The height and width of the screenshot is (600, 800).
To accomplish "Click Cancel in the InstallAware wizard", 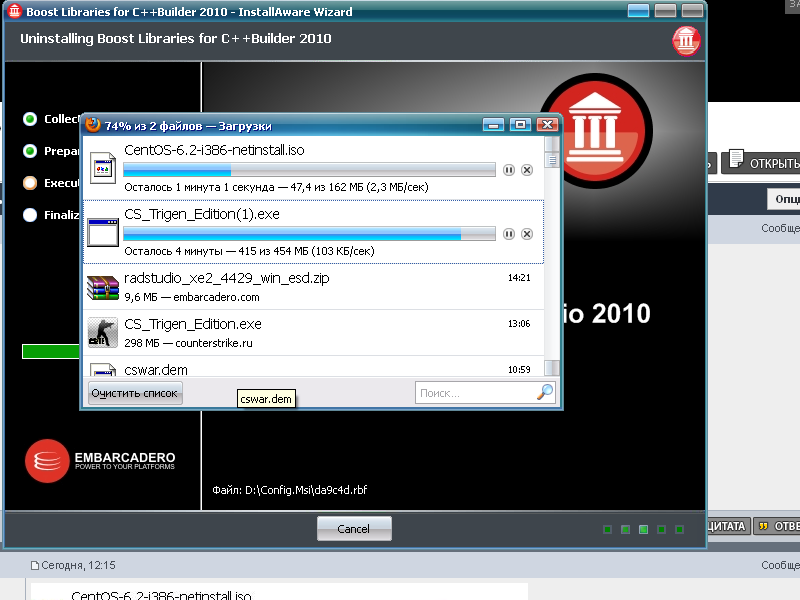I will tap(354, 529).
